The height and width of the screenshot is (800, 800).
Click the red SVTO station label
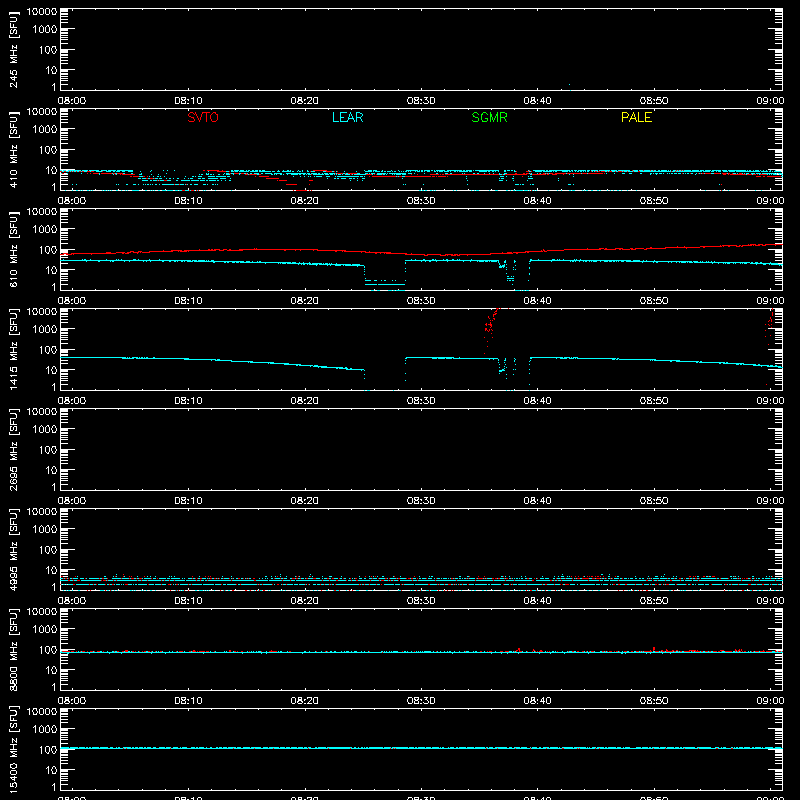203,117
